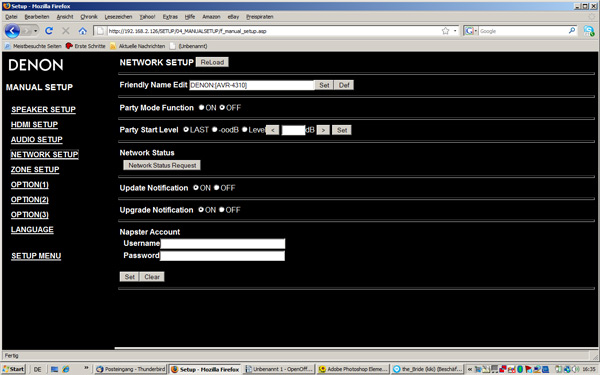Open Lesezeichen menu
The height and width of the screenshot is (375, 600).
tap(118, 17)
